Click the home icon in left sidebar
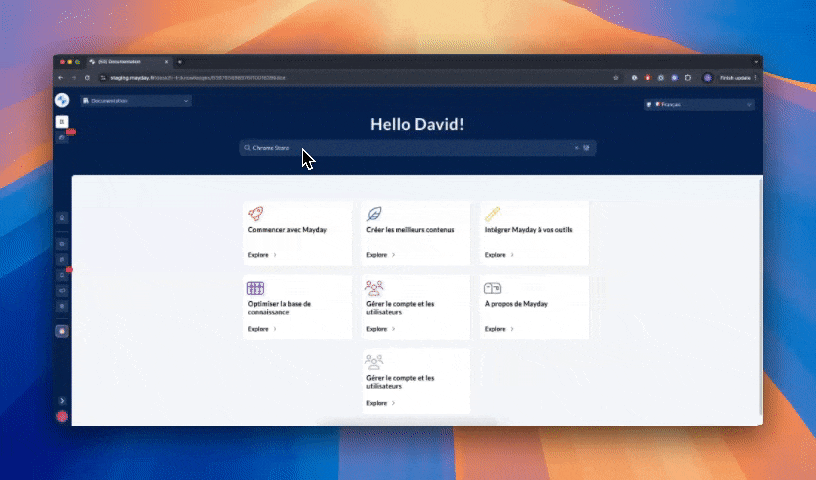Screen dimensions: 816x480 (62, 217)
